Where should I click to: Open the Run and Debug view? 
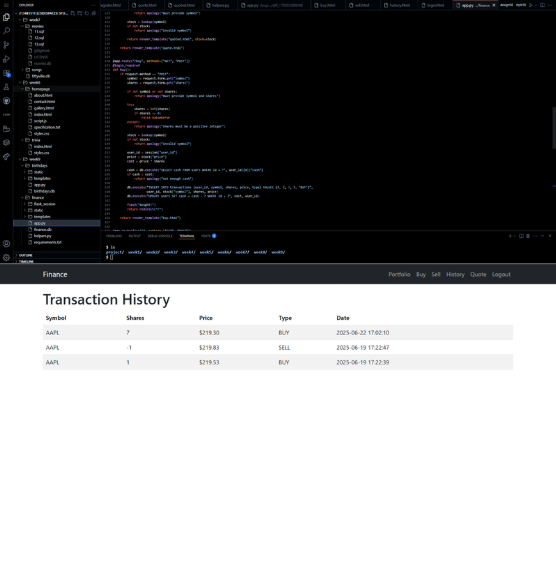[x=6, y=59]
